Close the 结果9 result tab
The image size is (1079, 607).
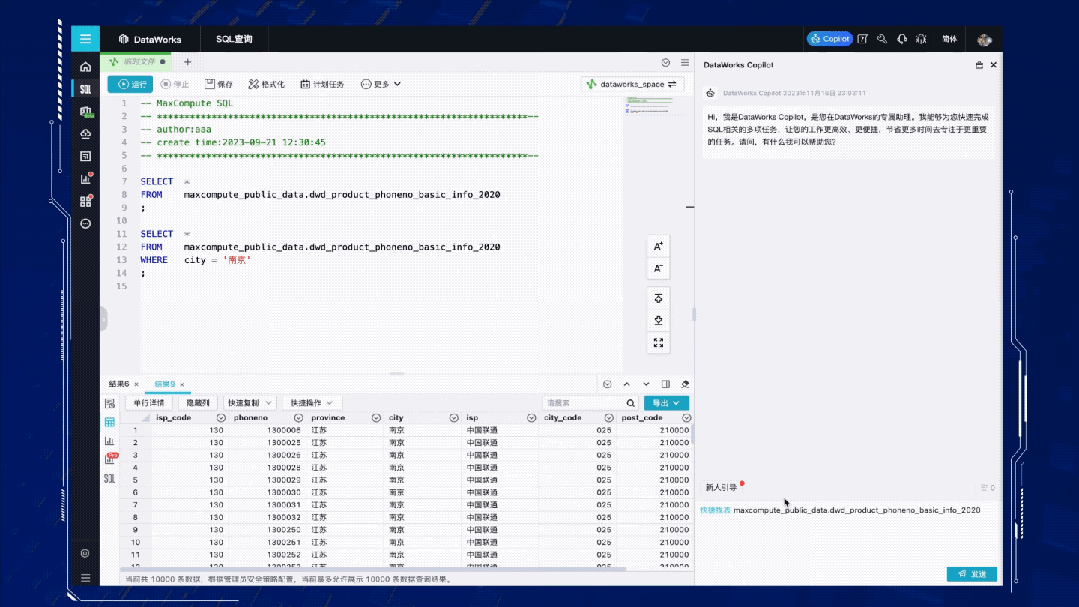[x=182, y=385]
